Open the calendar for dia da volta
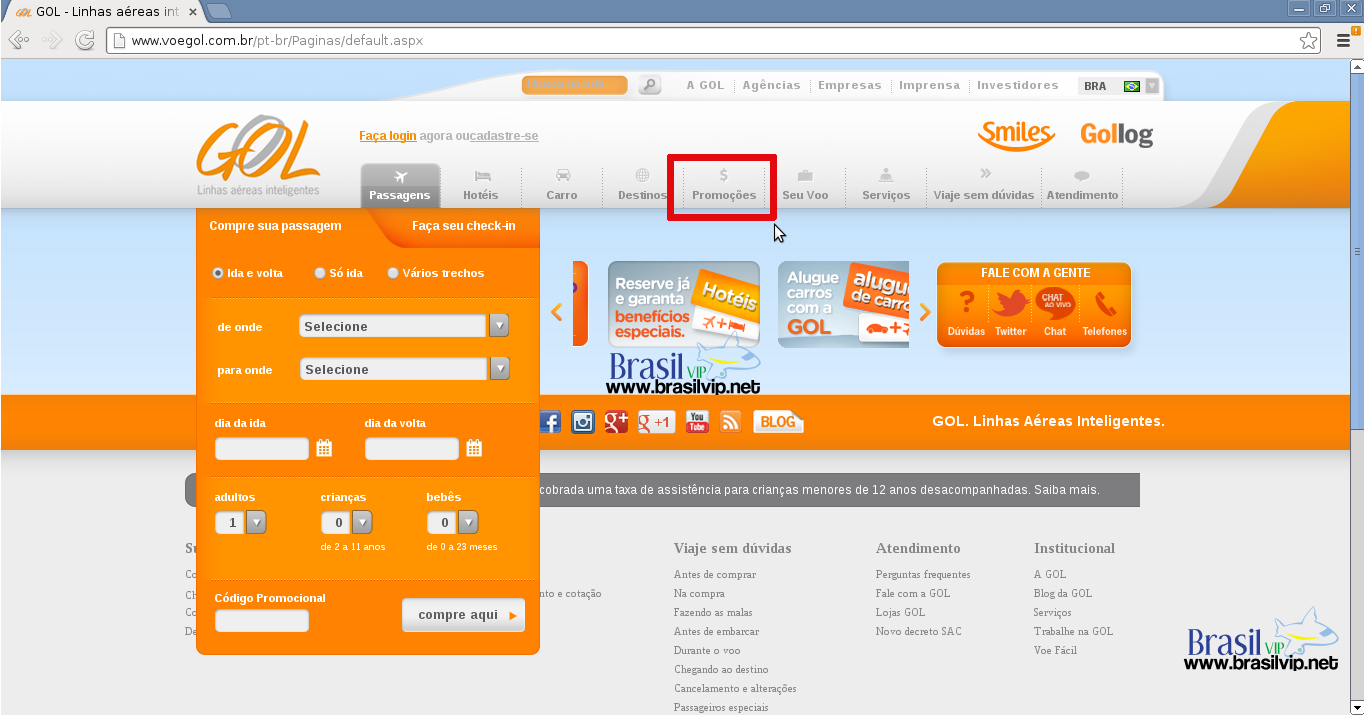The width and height of the screenshot is (1364, 718). coord(474,448)
